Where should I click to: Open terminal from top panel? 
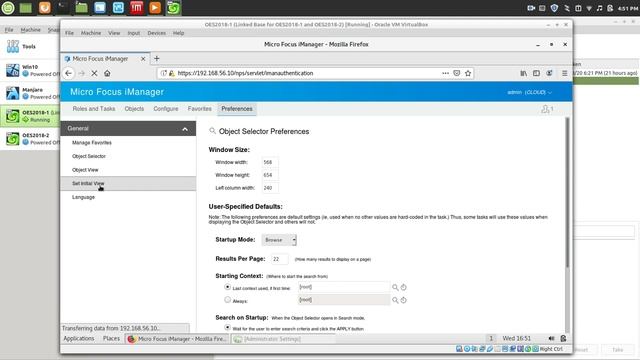point(62,8)
